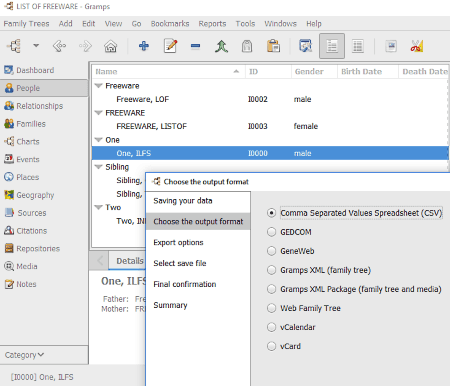Open Geography view in sidebar

point(44,195)
